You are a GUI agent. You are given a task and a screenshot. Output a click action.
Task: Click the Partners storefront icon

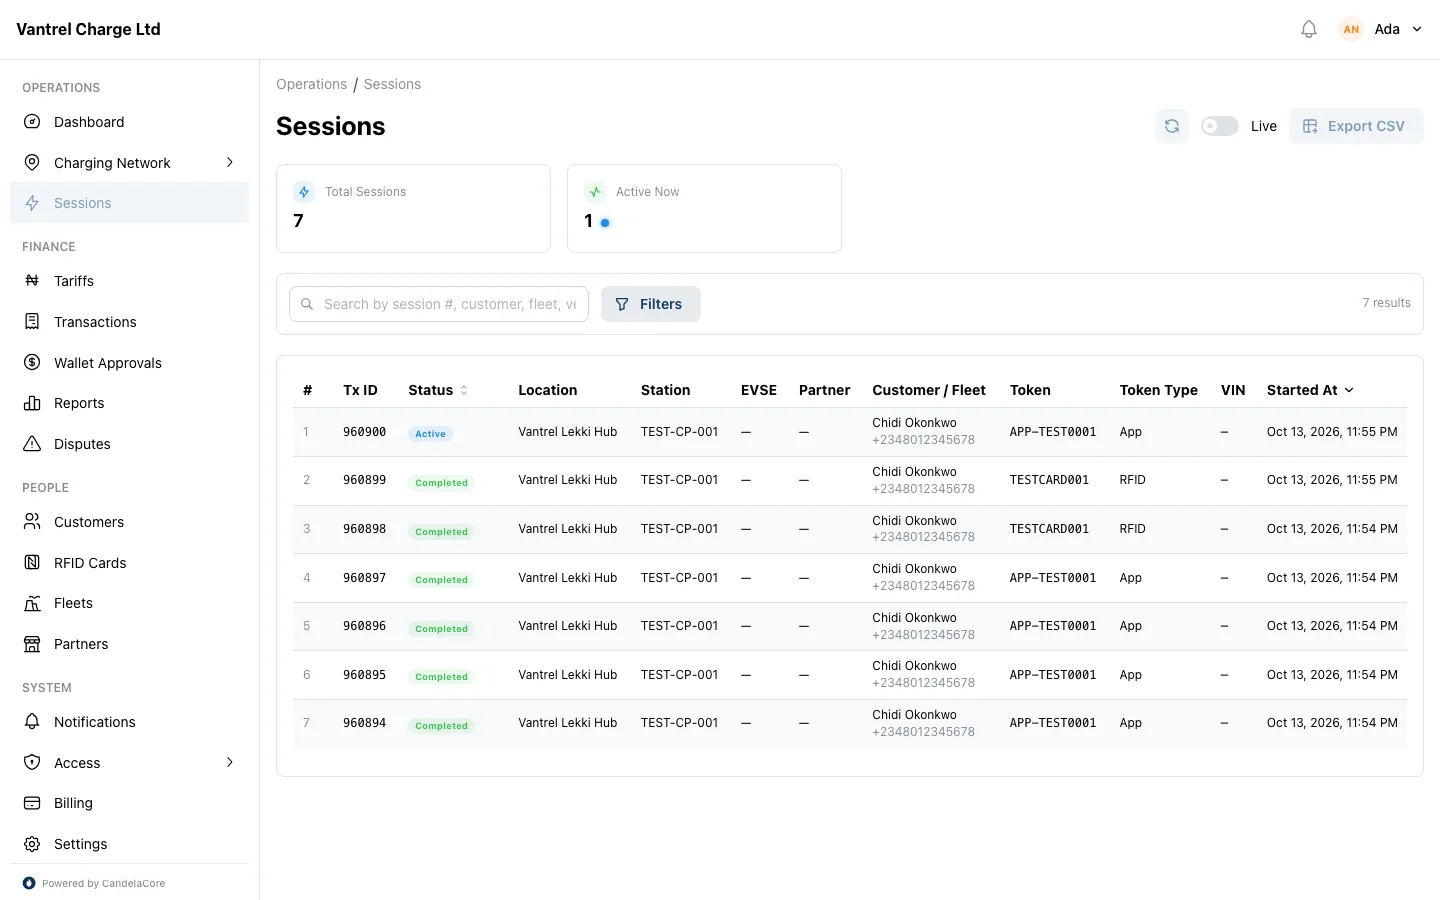tap(32, 644)
